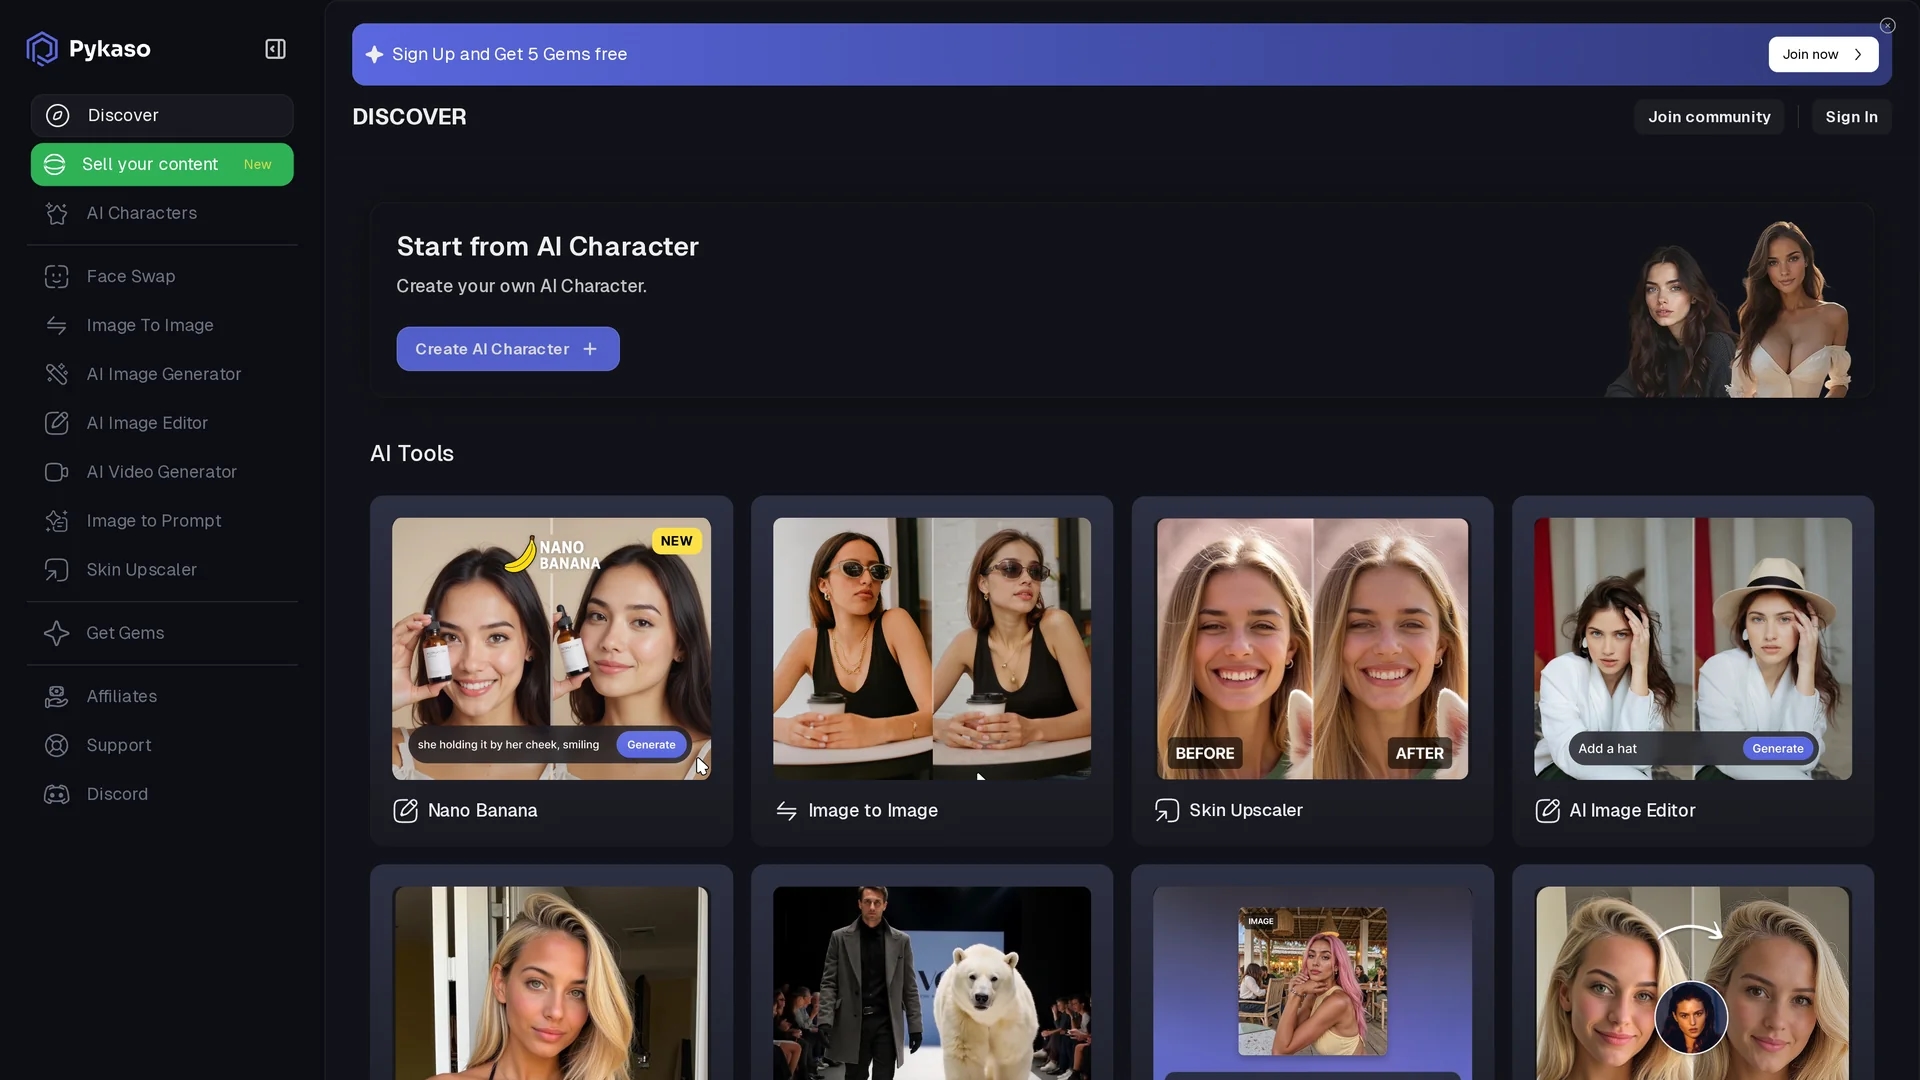Click the Sell your content coin icon

point(55,164)
